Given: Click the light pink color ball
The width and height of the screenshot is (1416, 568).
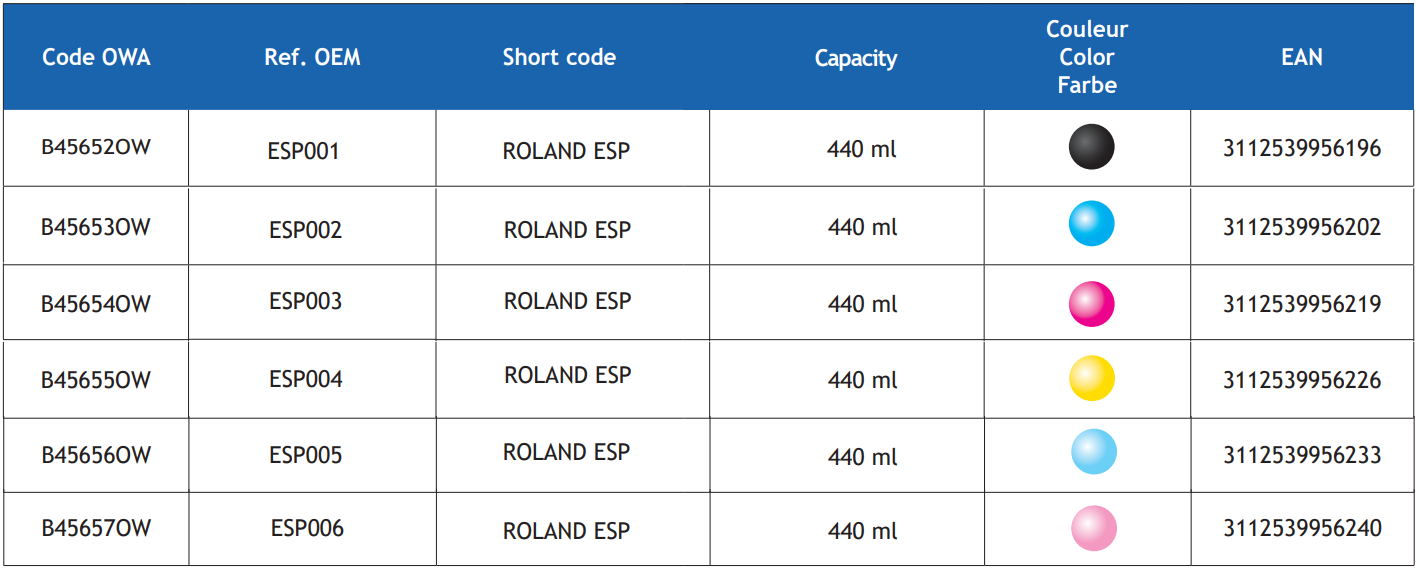Looking at the screenshot, I should (1093, 527).
